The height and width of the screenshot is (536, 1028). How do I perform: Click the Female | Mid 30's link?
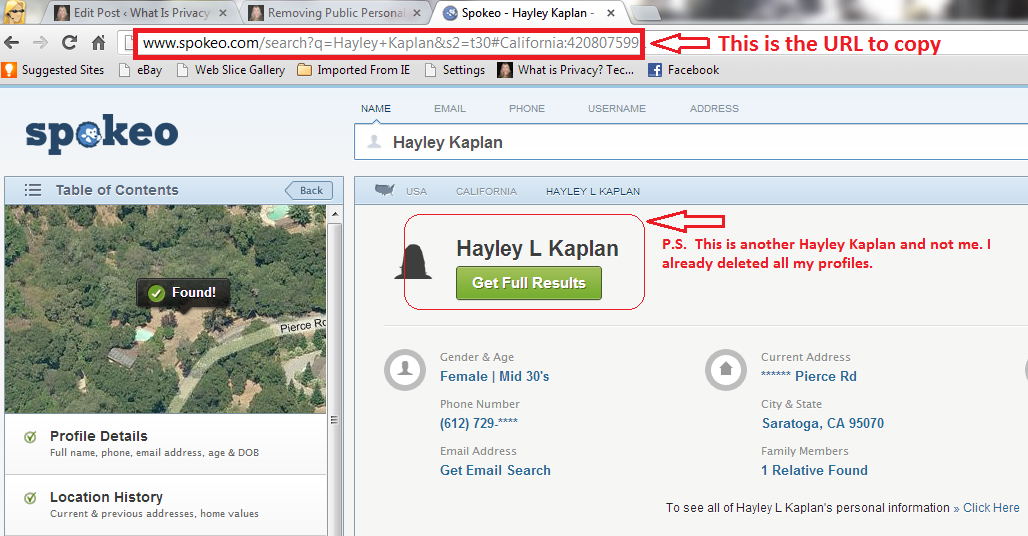point(495,377)
